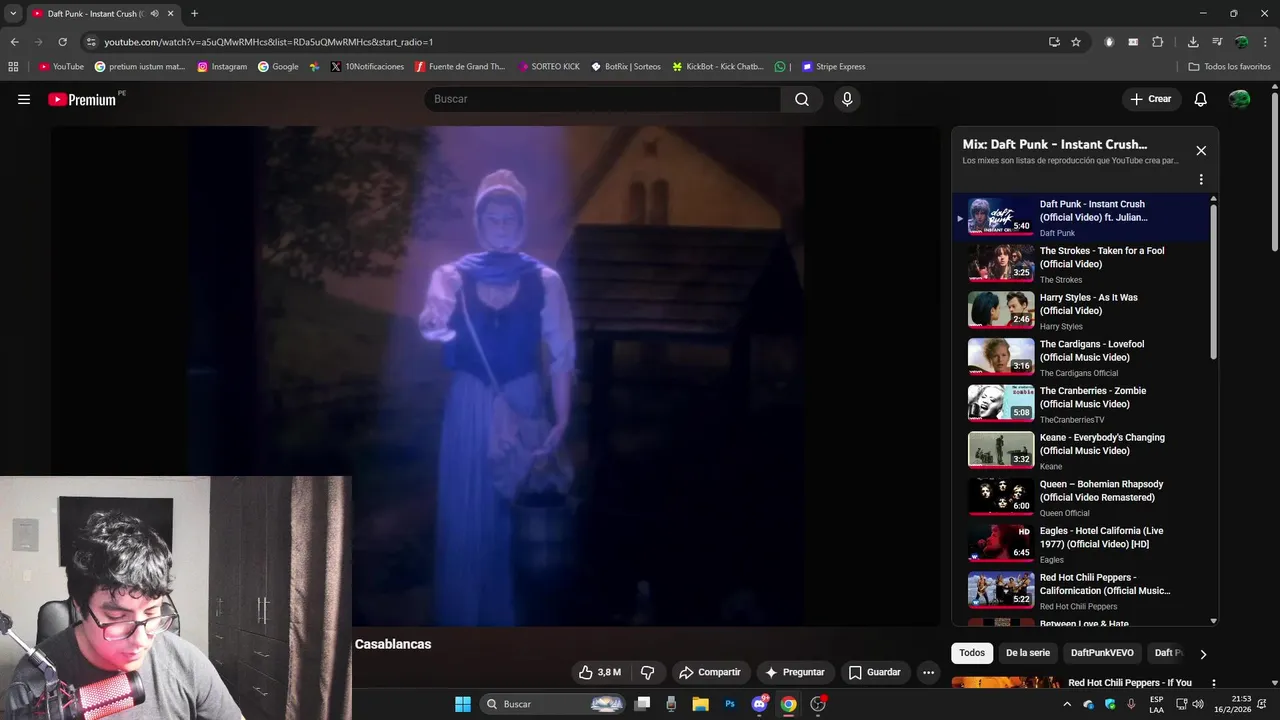Play The Strokes - Taken for a Fool
1280x720 pixels.
pos(1082,264)
